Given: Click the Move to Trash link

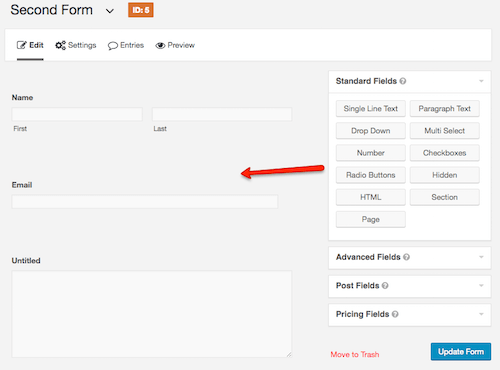Looking at the screenshot, I should pyautogui.click(x=355, y=354).
